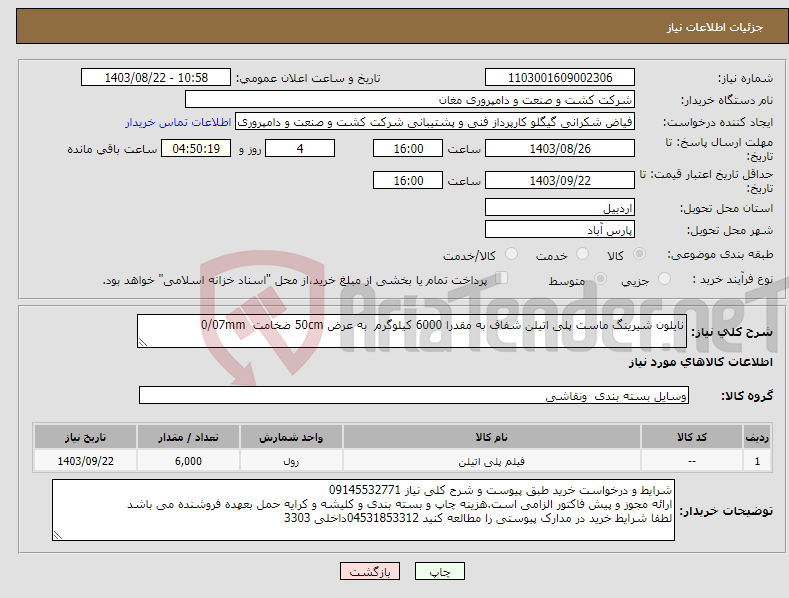789x598 pixels.
Task: Click the need number field 1103001609002306
Action: point(560,78)
